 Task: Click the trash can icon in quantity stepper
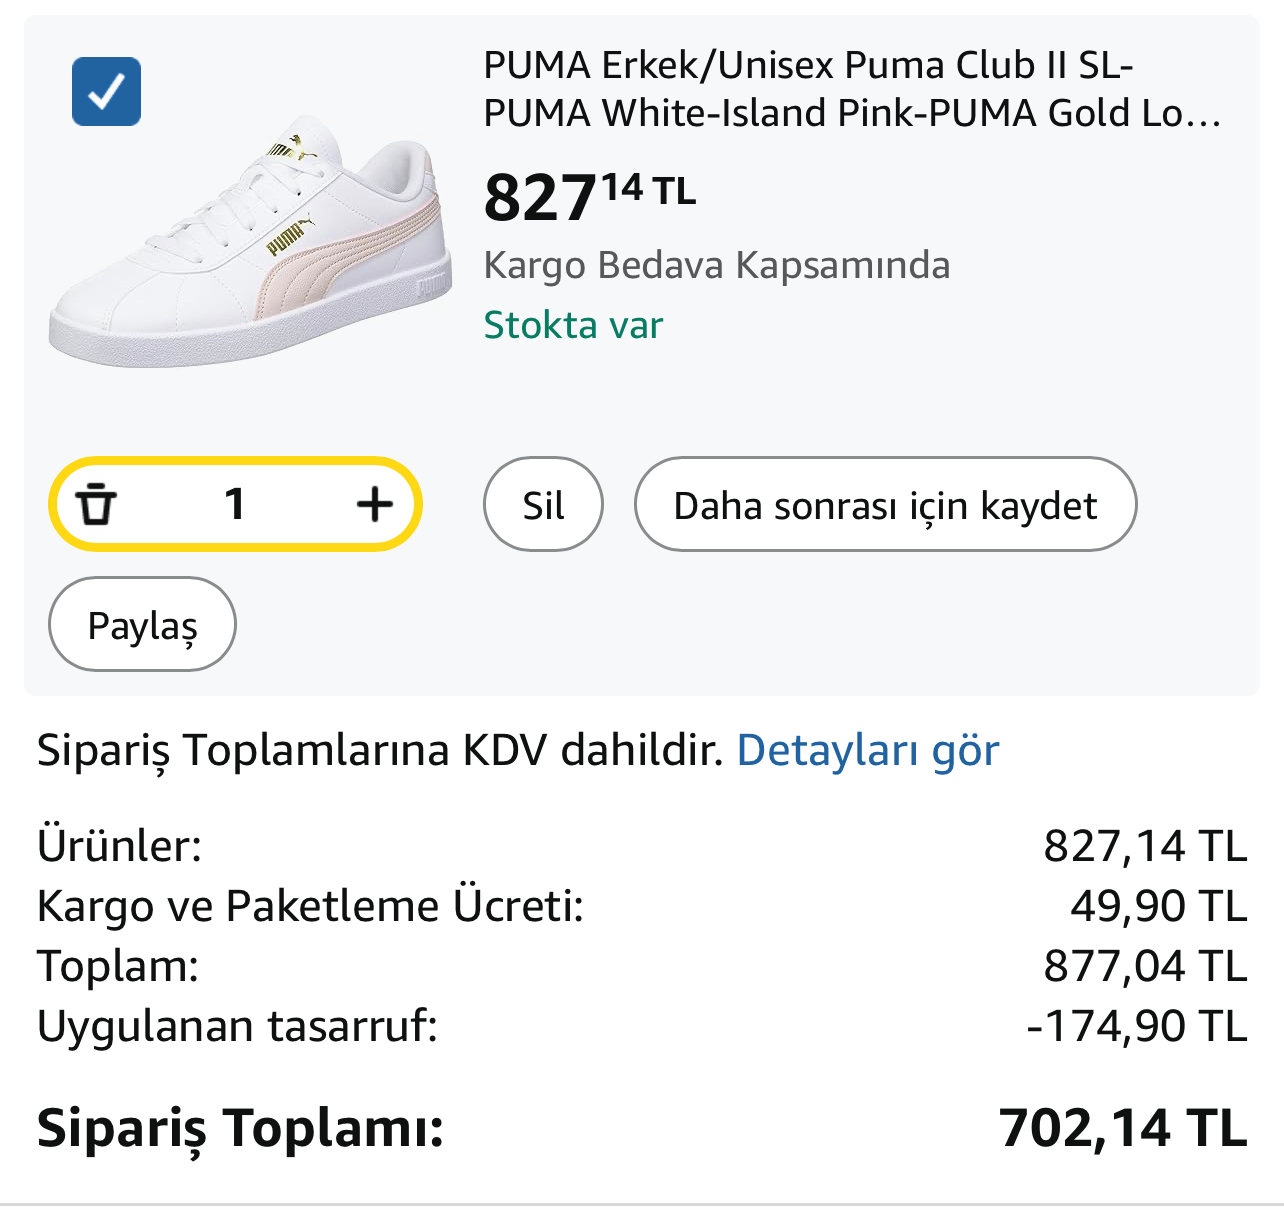tap(97, 504)
